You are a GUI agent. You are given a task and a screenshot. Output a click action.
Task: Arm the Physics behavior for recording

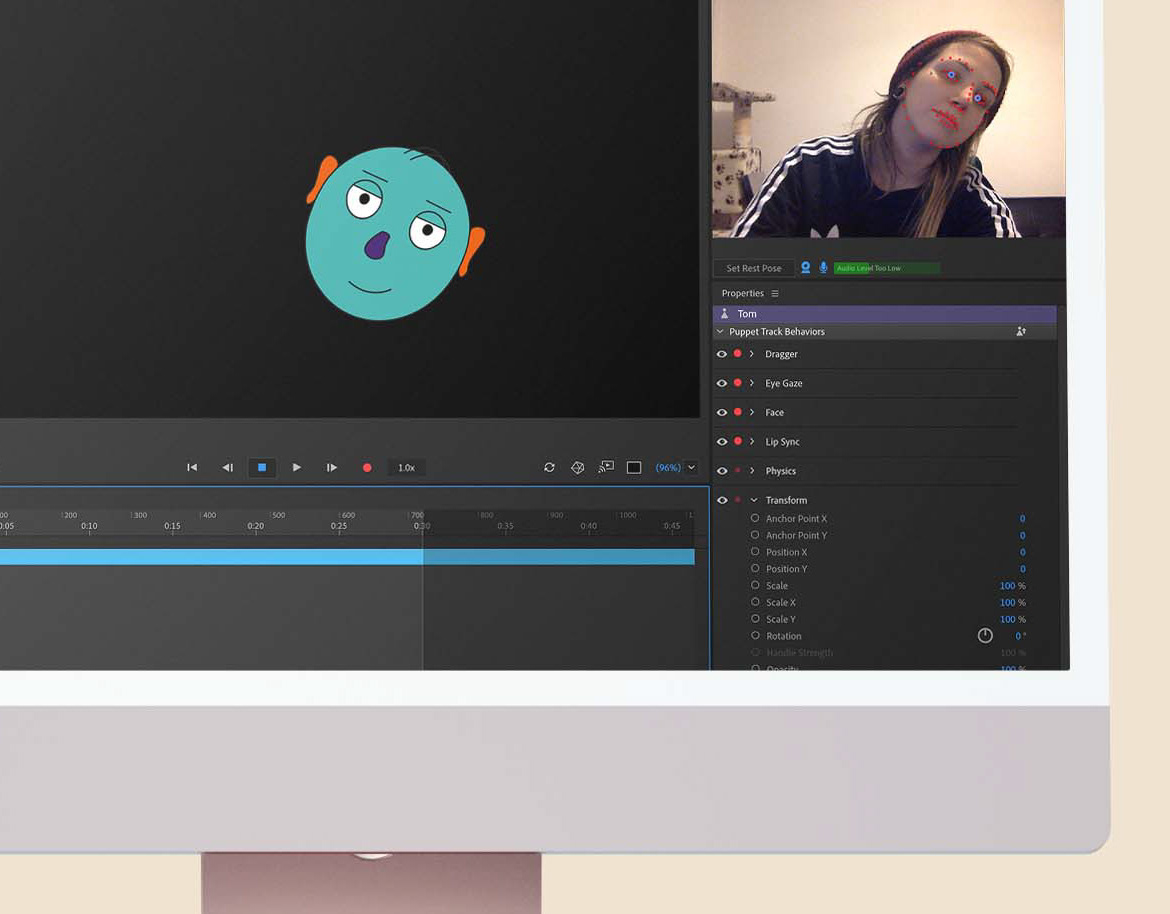737,471
